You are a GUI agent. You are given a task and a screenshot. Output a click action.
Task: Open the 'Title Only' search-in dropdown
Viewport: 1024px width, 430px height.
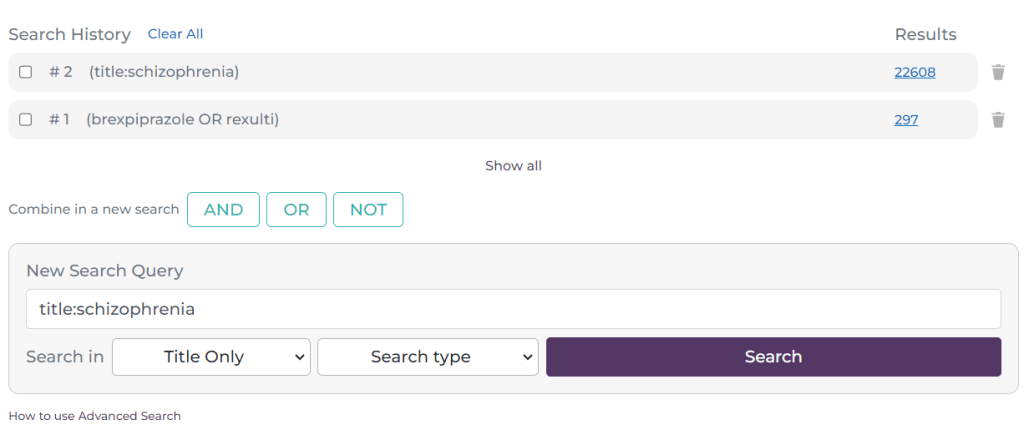(x=211, y=357)
